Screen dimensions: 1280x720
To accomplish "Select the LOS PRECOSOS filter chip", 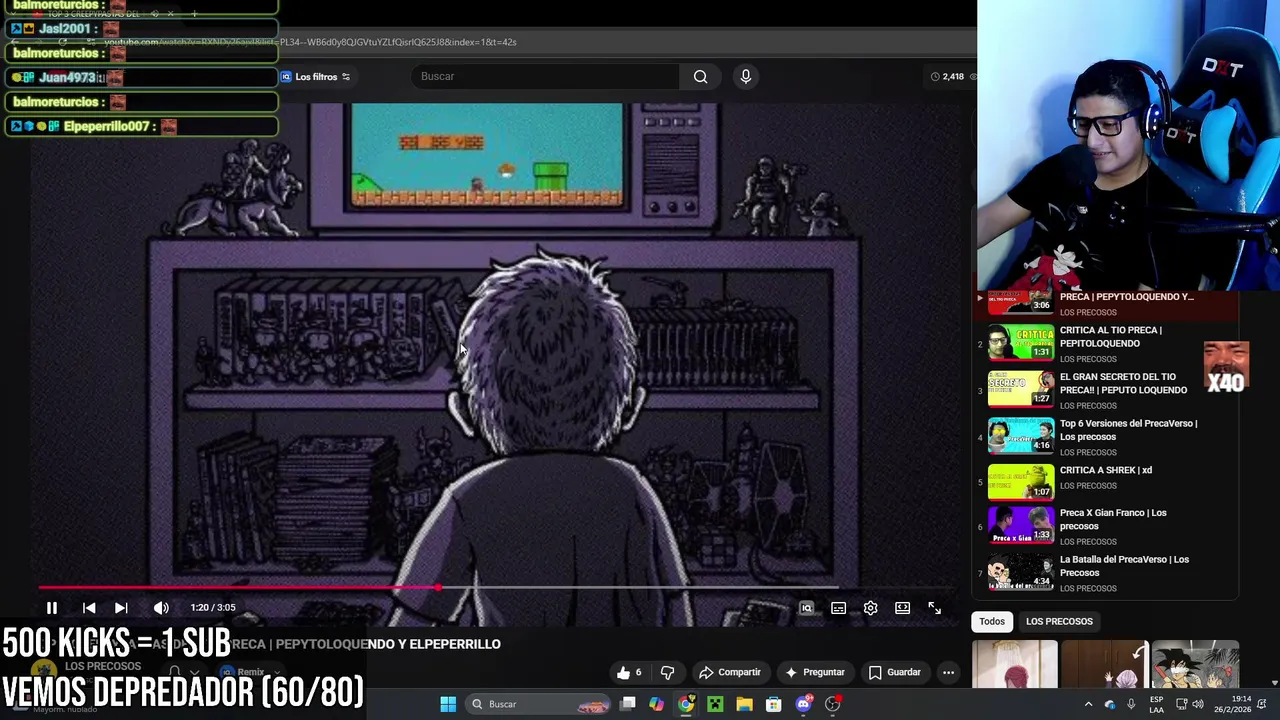I will [x=1059, y=621].
